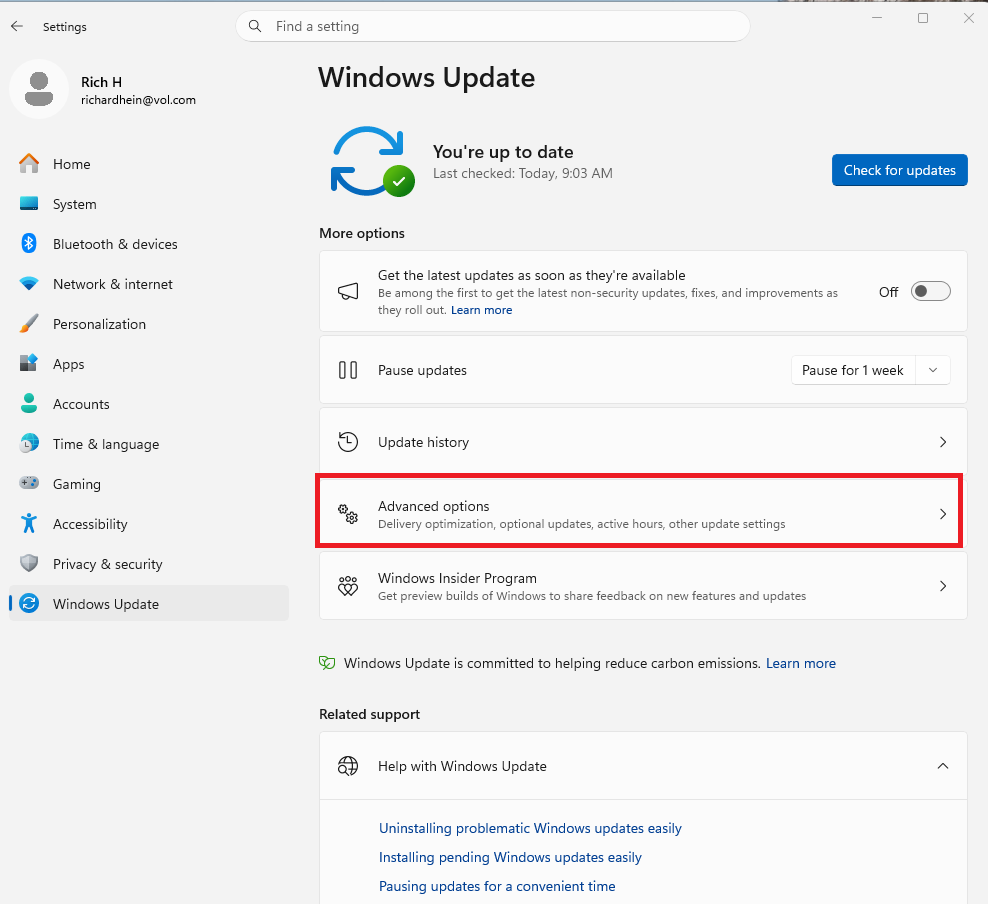Click the search magnifier icon
This screenshot has height=904, width=988.
point(255,26)
